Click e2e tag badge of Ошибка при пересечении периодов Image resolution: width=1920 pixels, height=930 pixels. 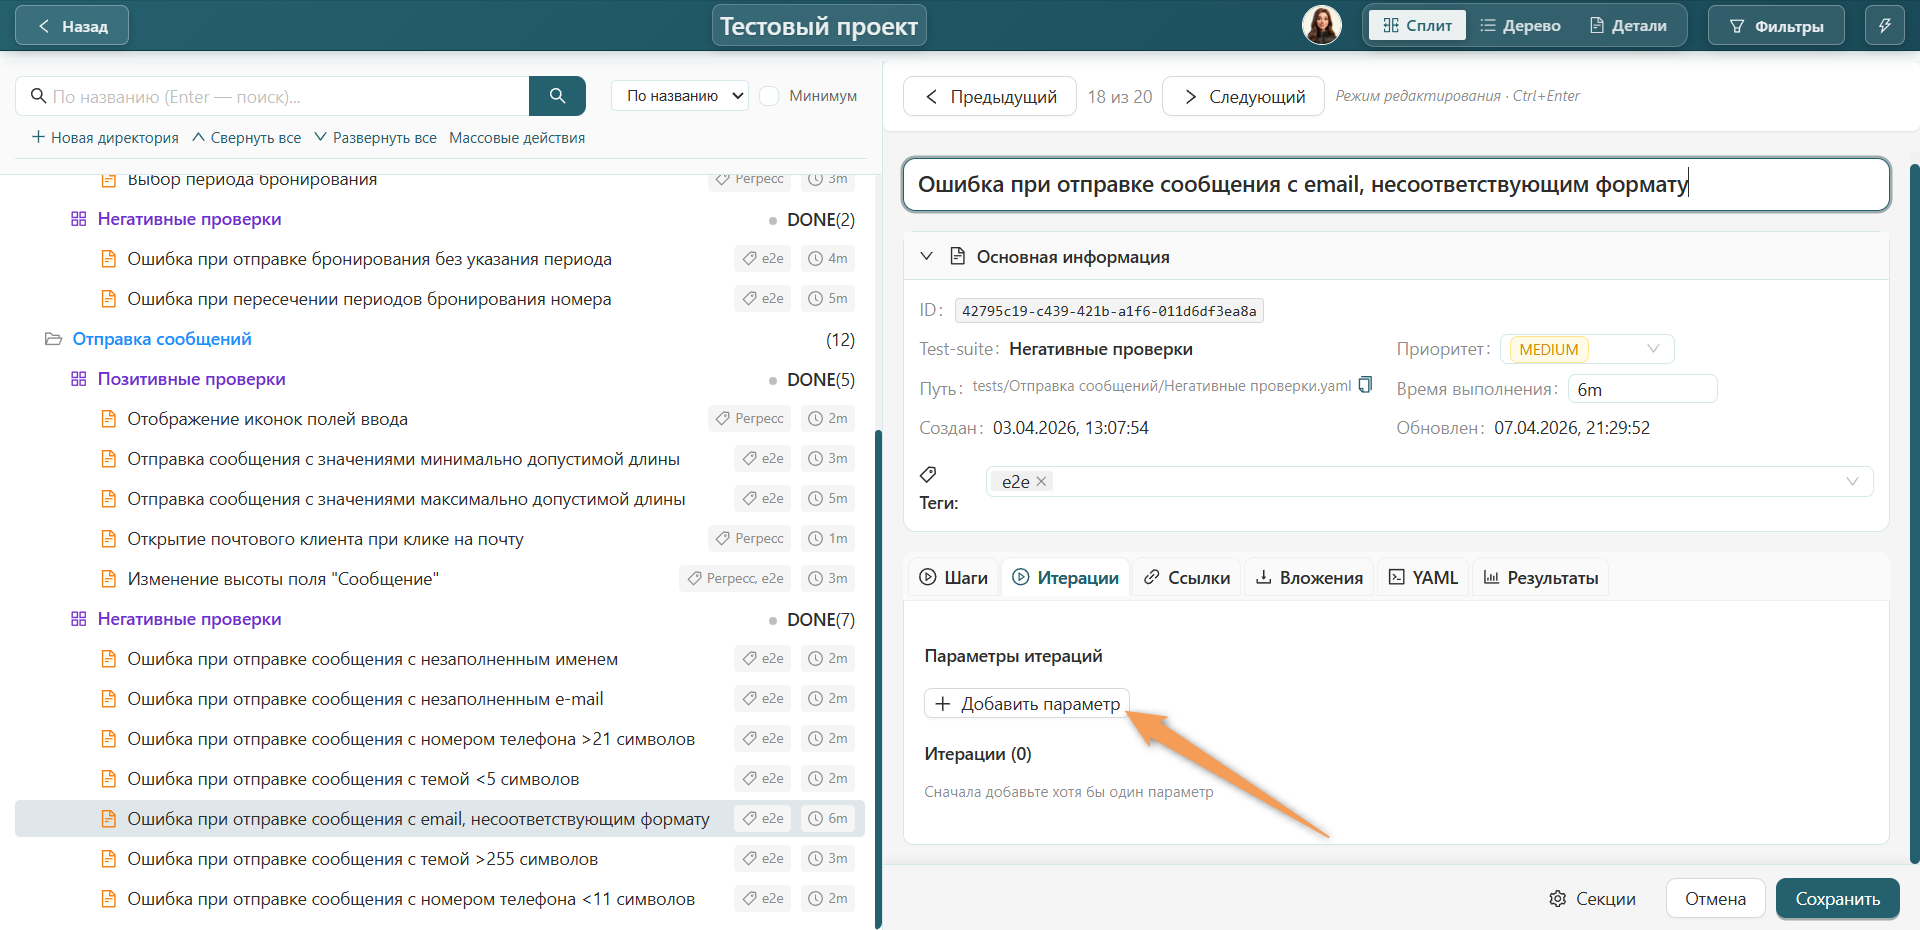762,299
